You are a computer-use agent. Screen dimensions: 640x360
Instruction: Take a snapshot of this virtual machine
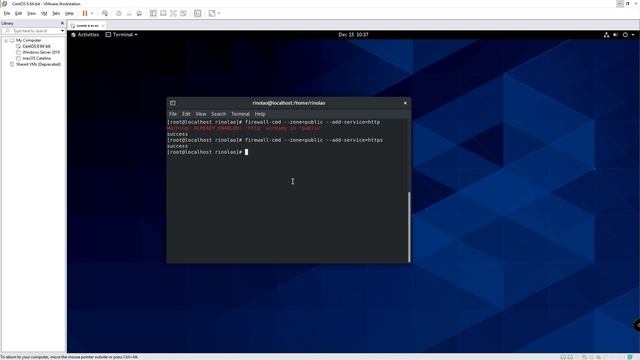click(119, 13)
